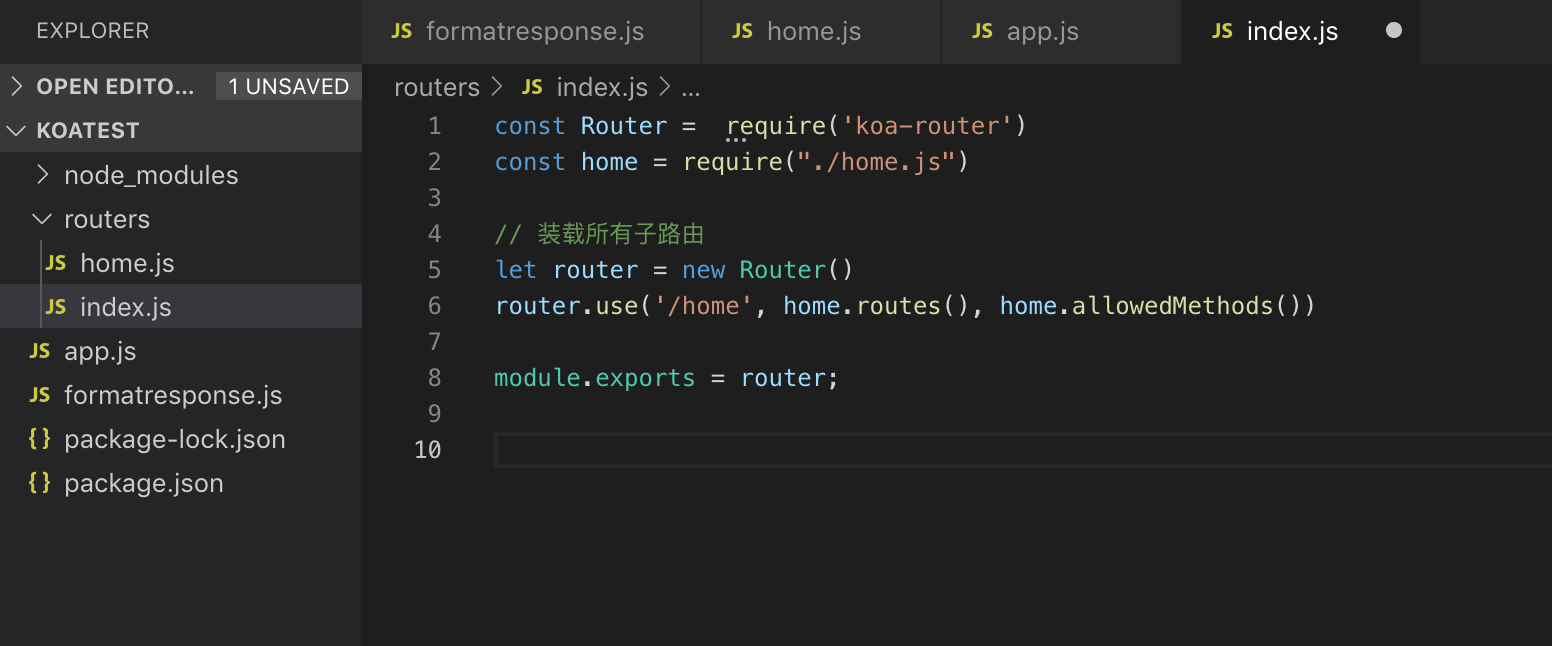Click the braces icon beside package.json
The width and height of the screenshot is (1552, 646).
tap(40, 483)
